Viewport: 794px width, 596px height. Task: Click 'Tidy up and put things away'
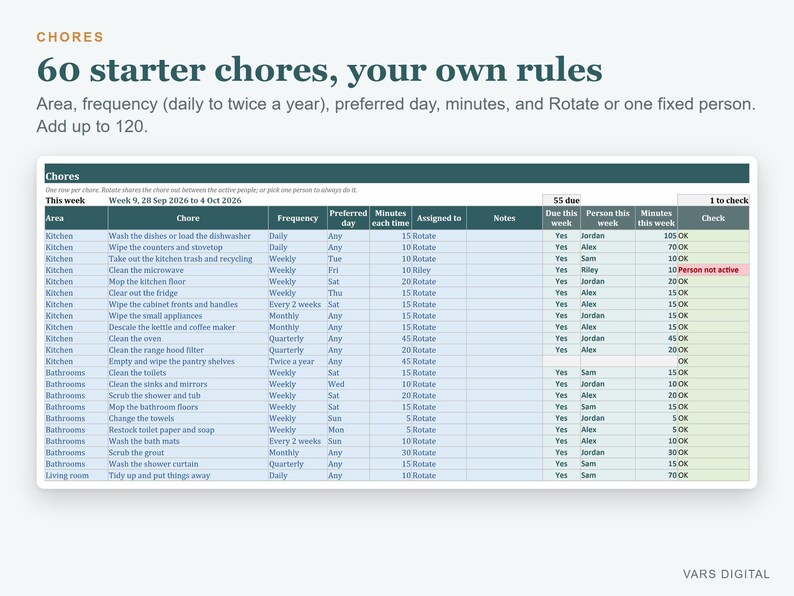point(188,475)
